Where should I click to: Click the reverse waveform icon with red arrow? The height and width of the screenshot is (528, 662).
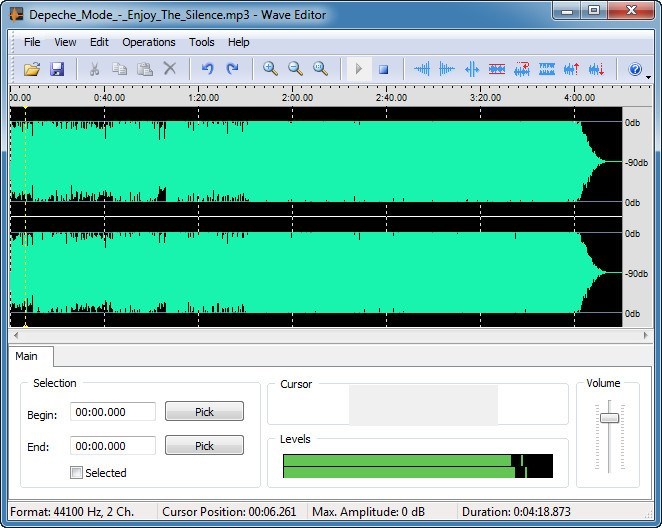[x=522, y=69]
